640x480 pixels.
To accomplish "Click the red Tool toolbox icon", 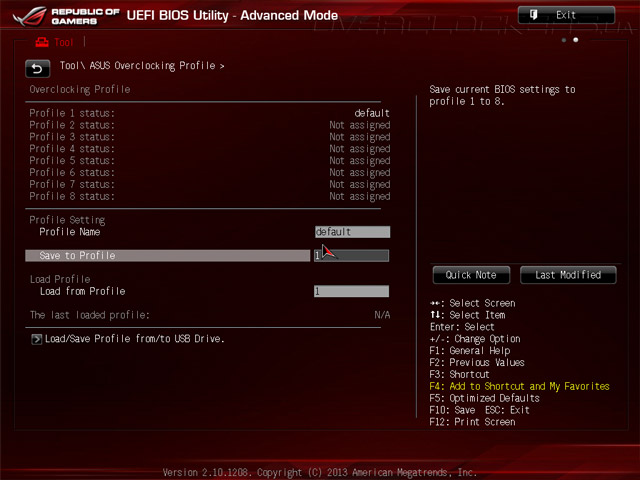I will 42,42.
